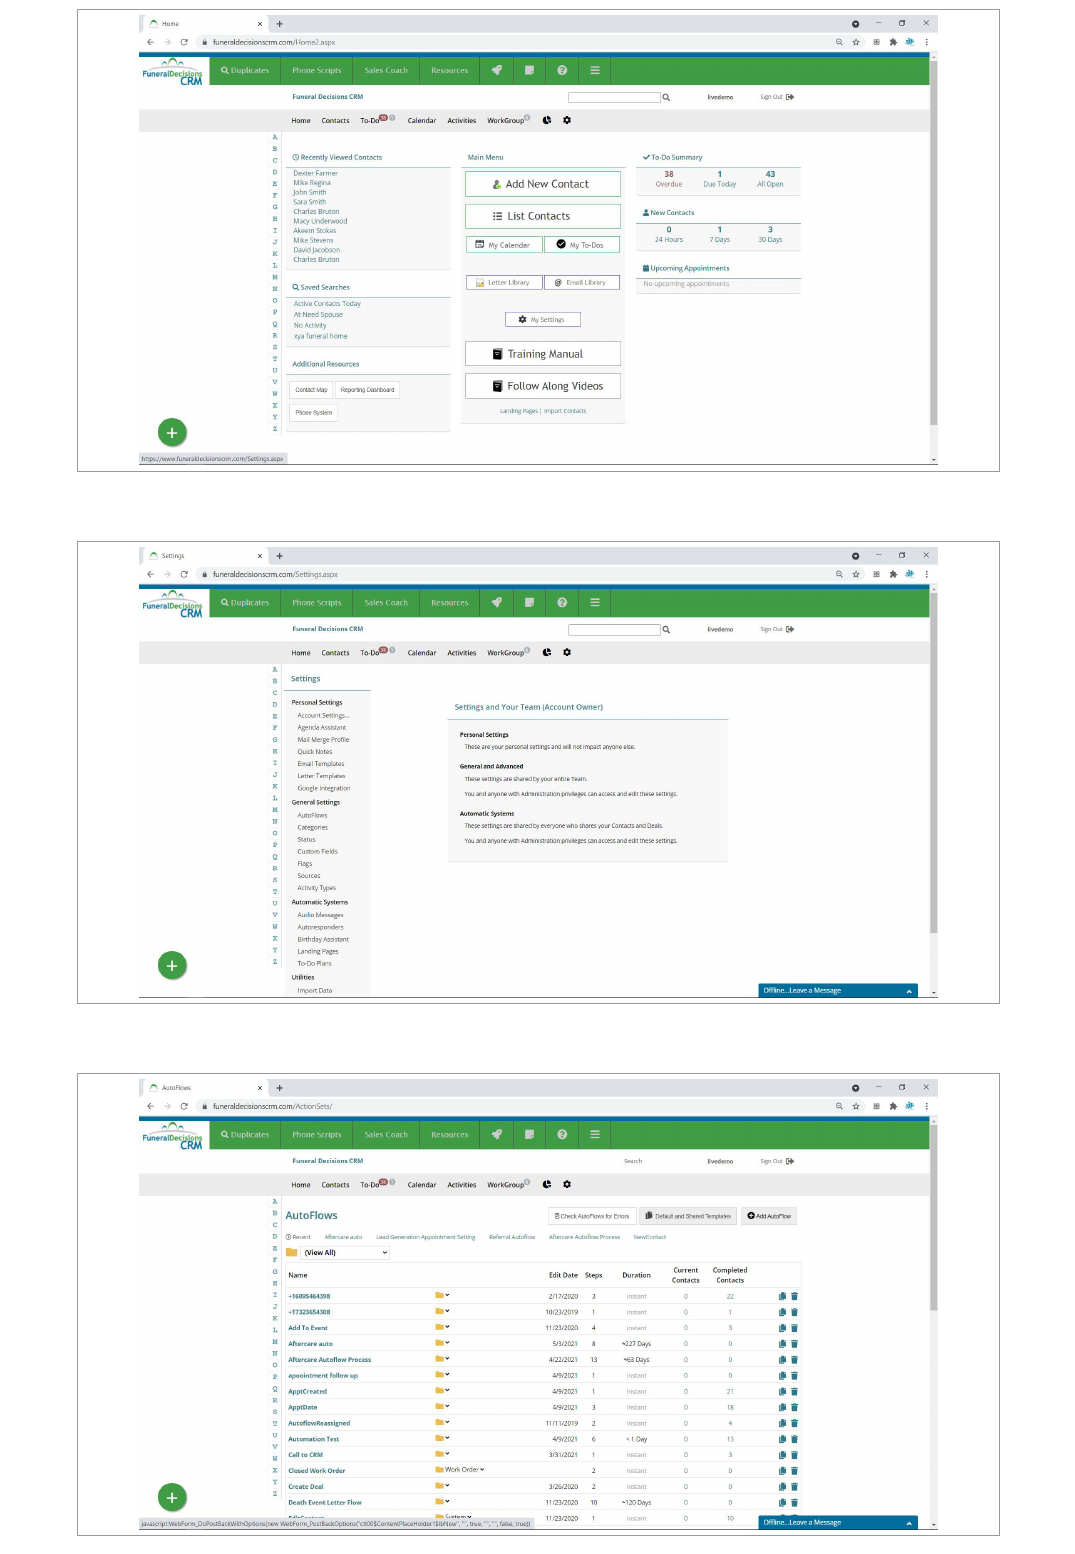This screenshot has height=1554, width=1075.
Task: Open the Training Manual
Action: click(542, 354)
